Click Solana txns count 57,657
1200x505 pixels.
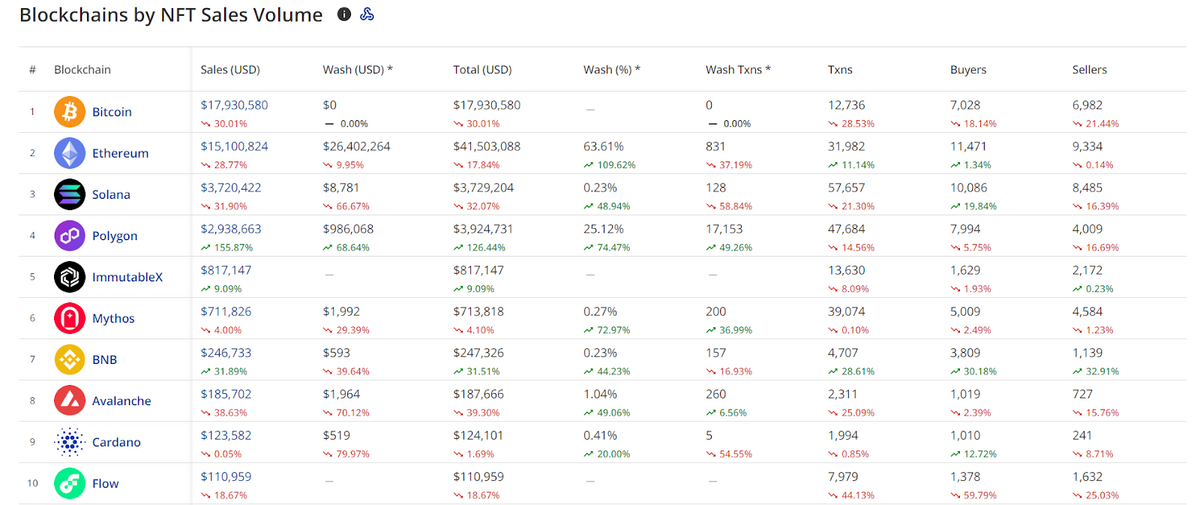point(846,187)
